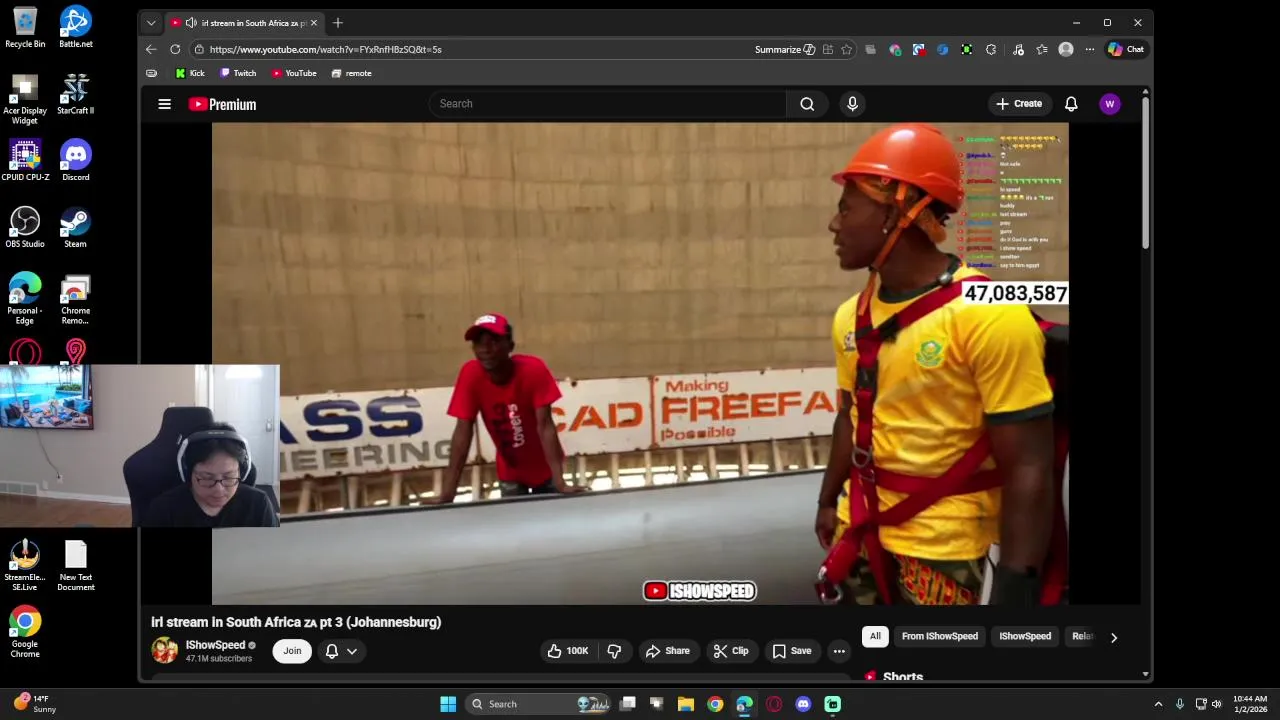Image resolution: width=1280 pixels, height=720 pixels.
Task: Open IShowSpeed channel name link
Action: point(215,645)
